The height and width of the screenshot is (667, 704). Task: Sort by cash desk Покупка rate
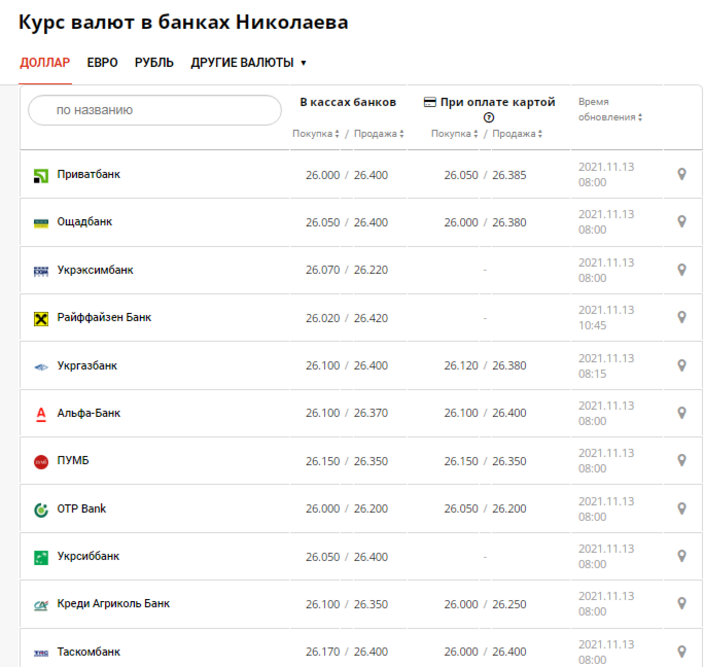point(316,134)
